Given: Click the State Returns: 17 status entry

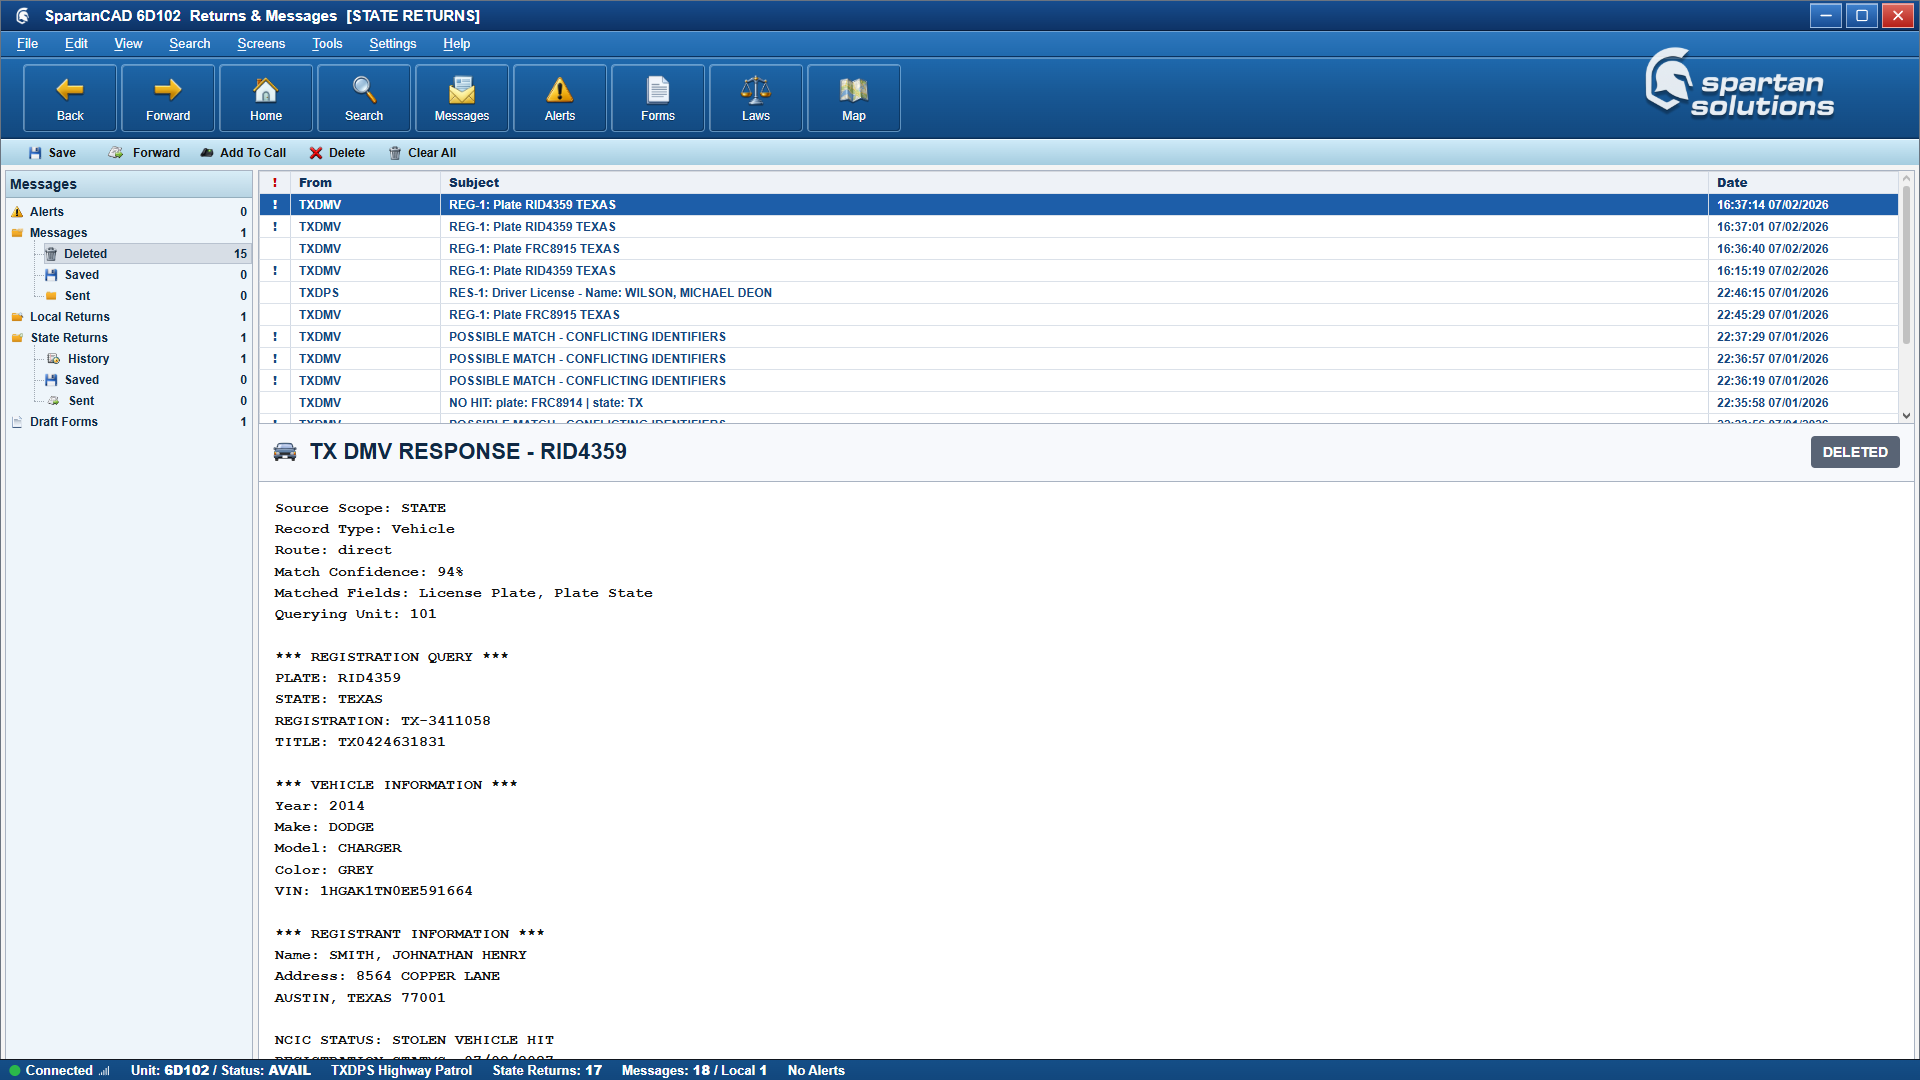Looking at the screenshot, I should (547, 1070).
